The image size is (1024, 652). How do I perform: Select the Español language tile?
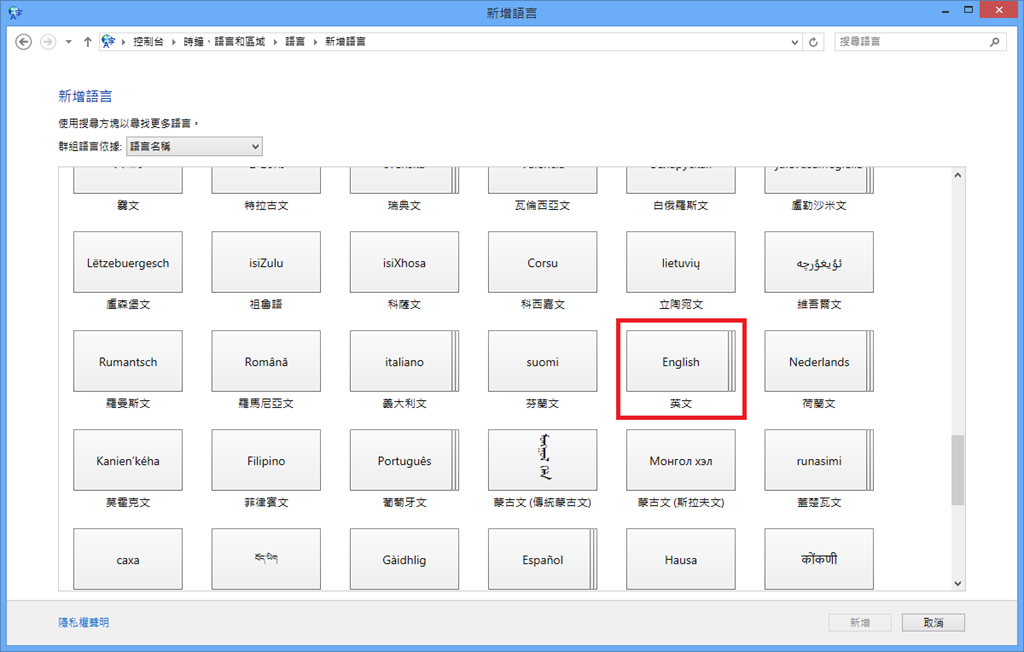(x=543, y=559)
